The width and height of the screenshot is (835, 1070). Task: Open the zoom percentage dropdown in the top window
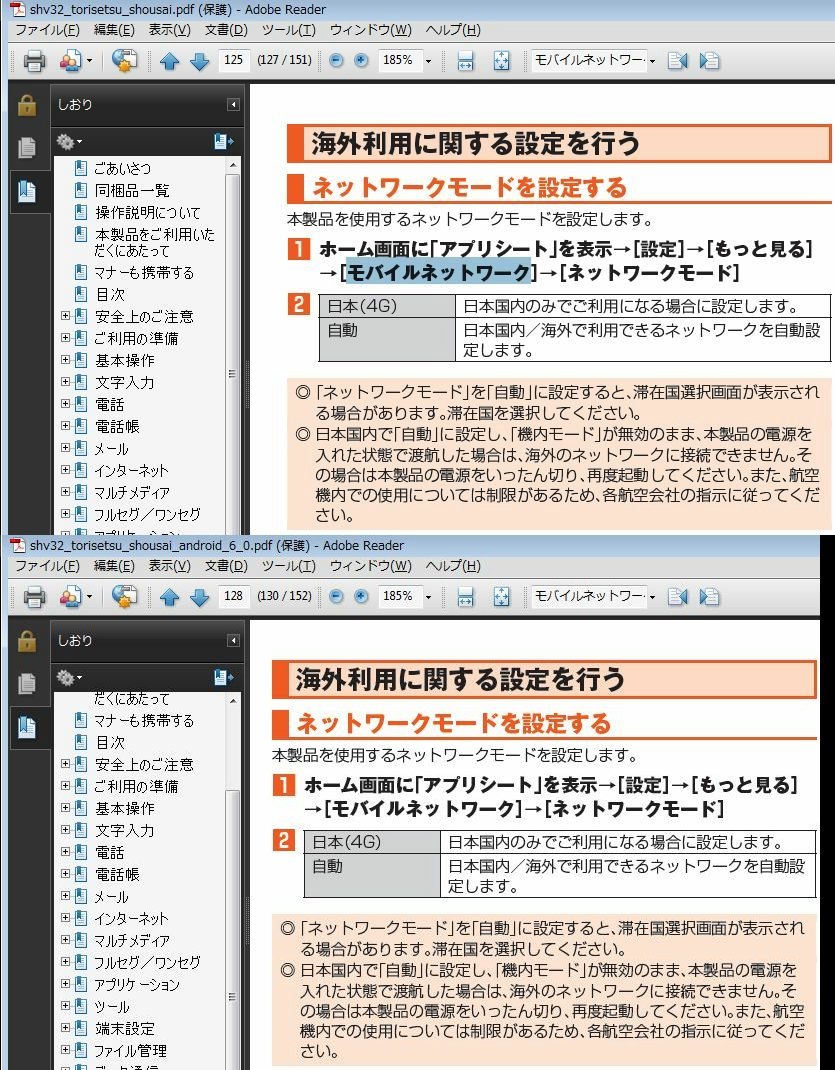(x=428, y=61)
